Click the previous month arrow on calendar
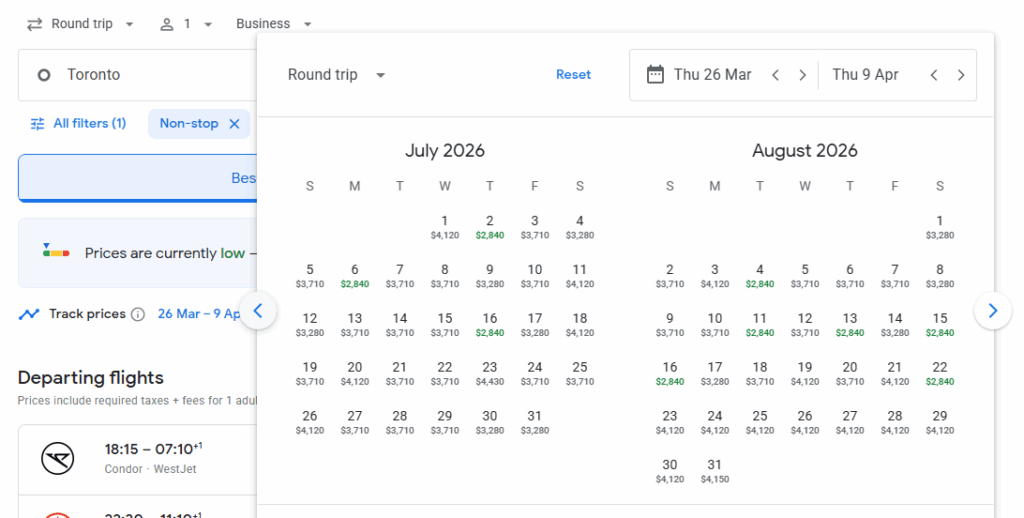Screen dimensions: 1024x518 [x=258, y=311]
